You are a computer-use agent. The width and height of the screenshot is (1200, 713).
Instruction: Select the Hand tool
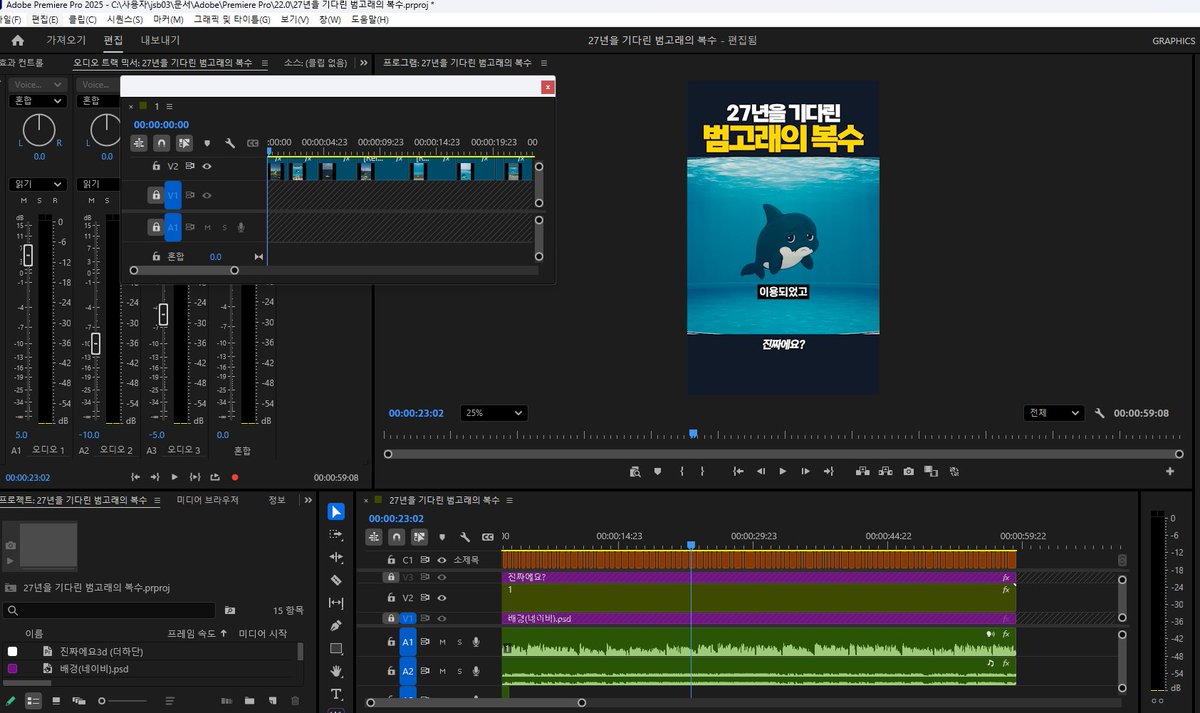(x=336, y=671)
